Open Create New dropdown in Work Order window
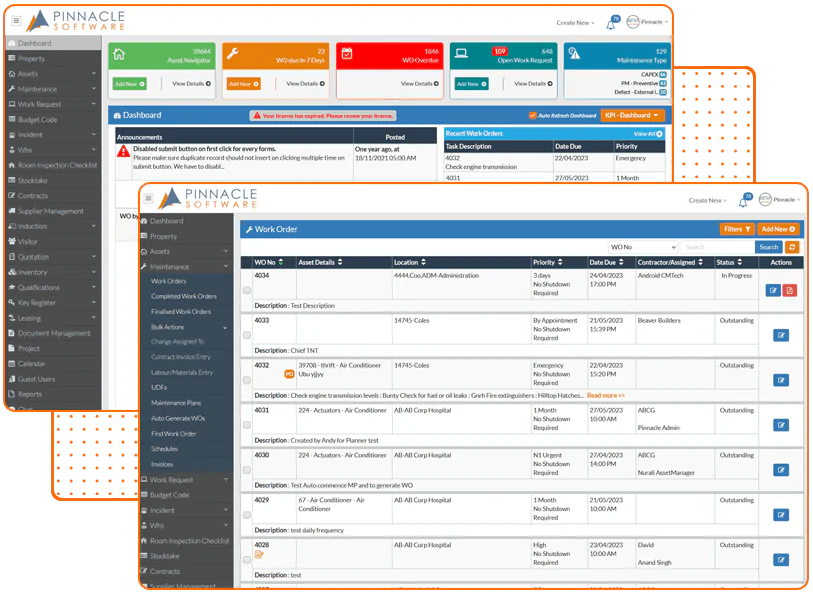813x592 pixels. [707, 201]
